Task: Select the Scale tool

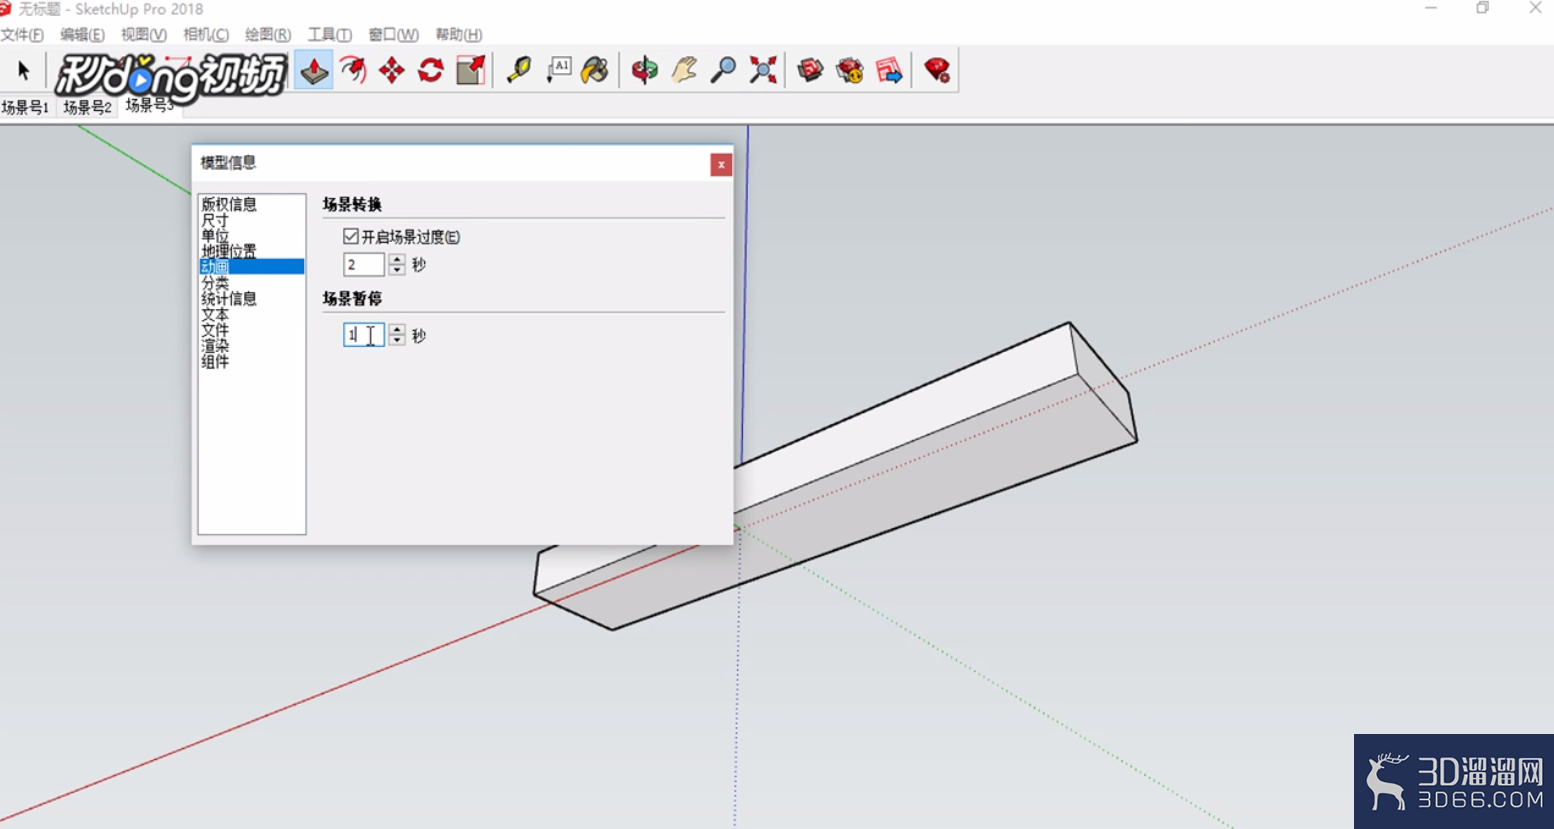Action: click(470, 70)
